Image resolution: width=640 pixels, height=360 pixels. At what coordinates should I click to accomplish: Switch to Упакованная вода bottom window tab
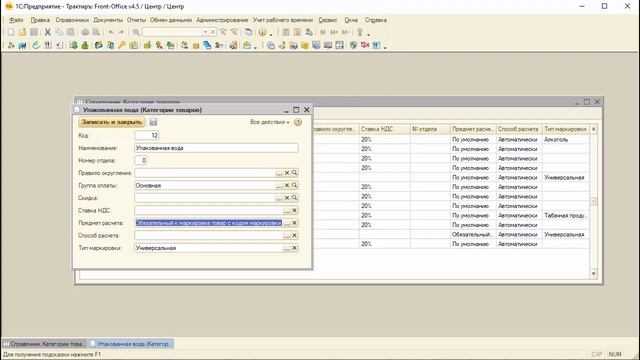click(x=131, y=344)
